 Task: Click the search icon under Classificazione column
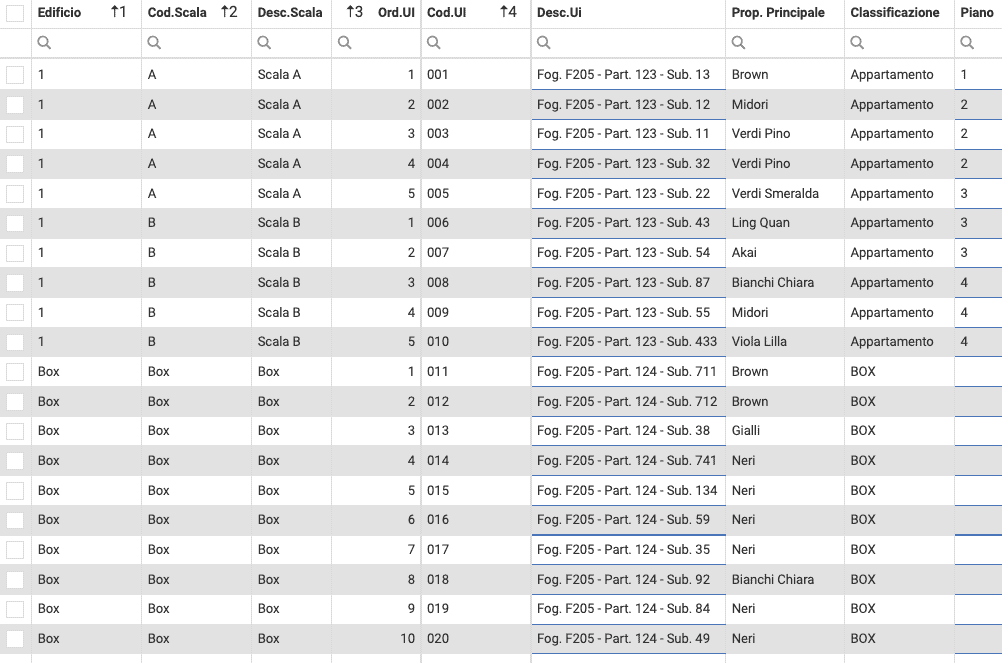[857, 43]
